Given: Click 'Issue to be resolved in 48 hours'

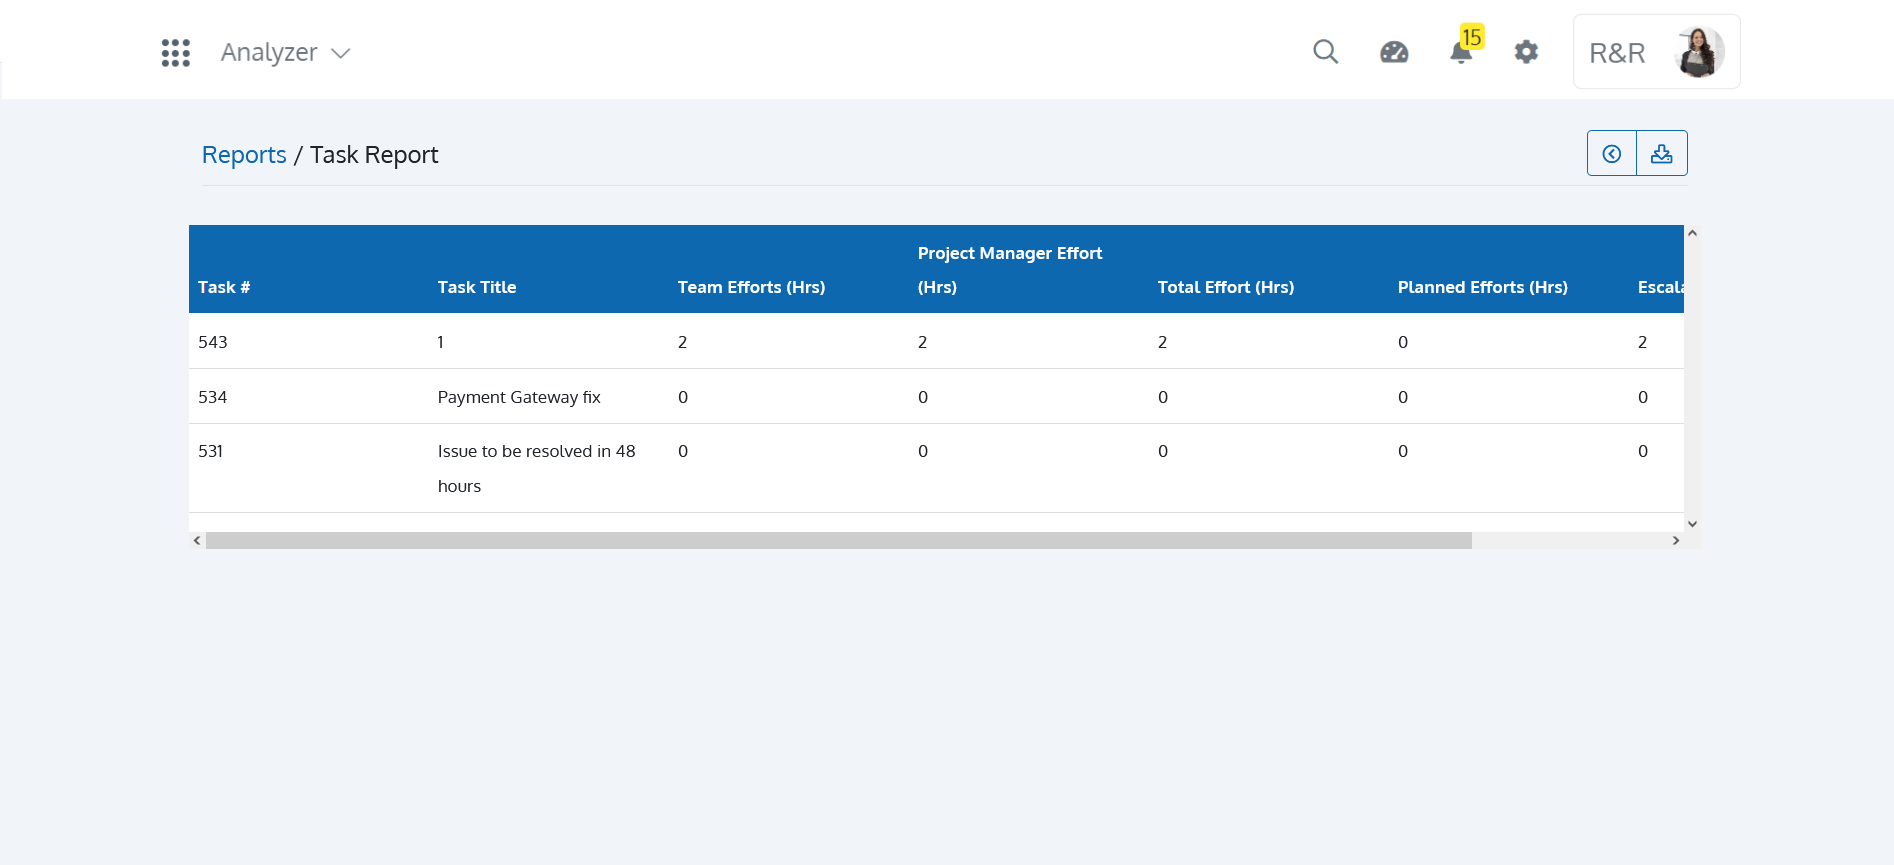Looking at the screenshot, I should pos(537,468).
